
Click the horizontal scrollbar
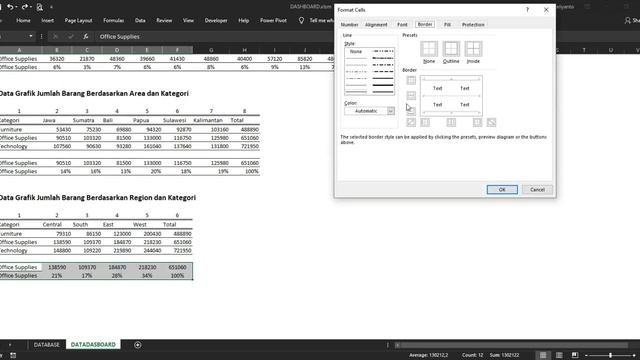point(514,345)
